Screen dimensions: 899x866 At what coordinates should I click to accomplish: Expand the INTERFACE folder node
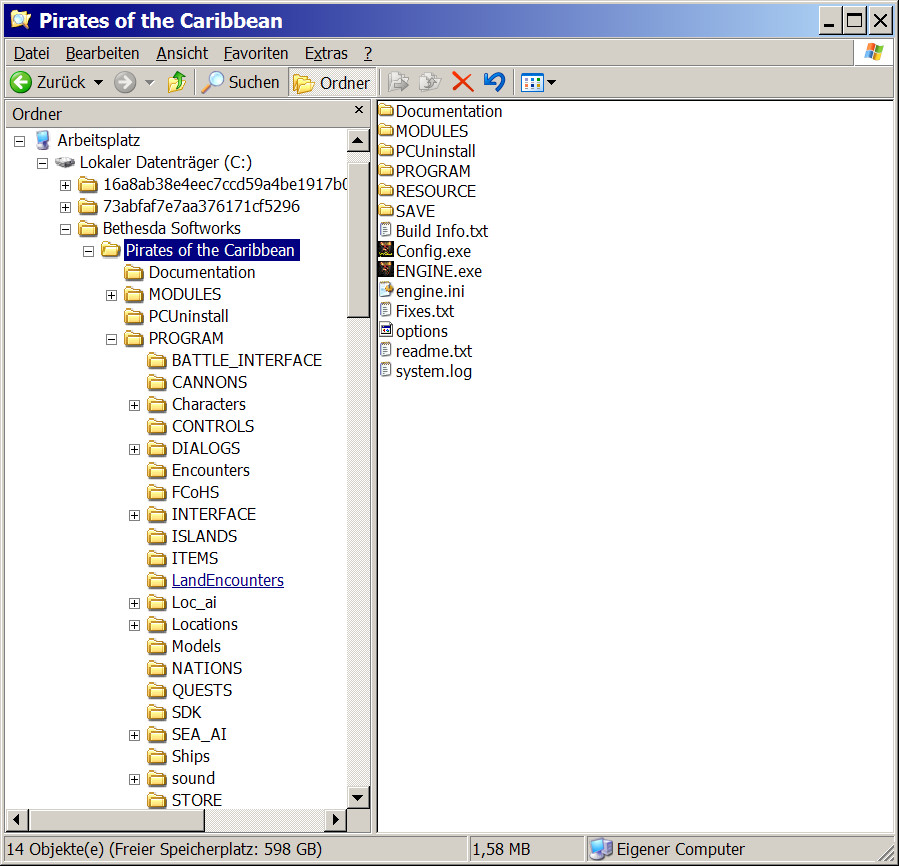134,515
